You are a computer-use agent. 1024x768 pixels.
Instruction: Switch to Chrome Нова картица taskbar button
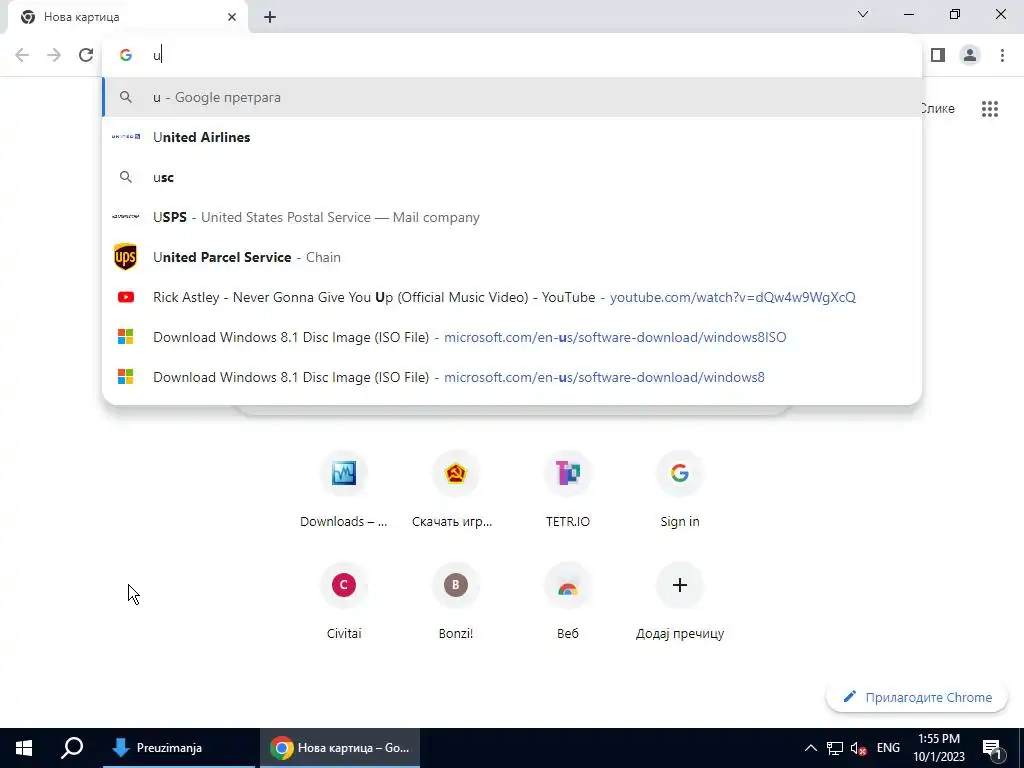[x=340, y=748]
